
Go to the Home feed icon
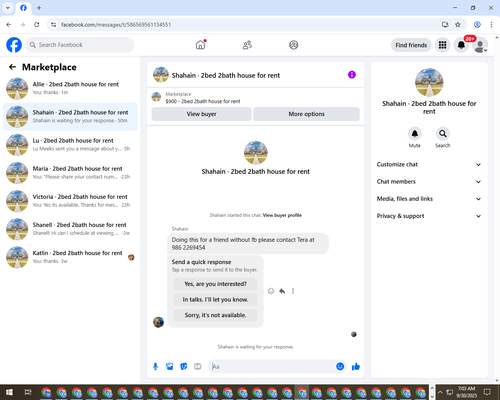pyautogui.click(x=200, y=45)
